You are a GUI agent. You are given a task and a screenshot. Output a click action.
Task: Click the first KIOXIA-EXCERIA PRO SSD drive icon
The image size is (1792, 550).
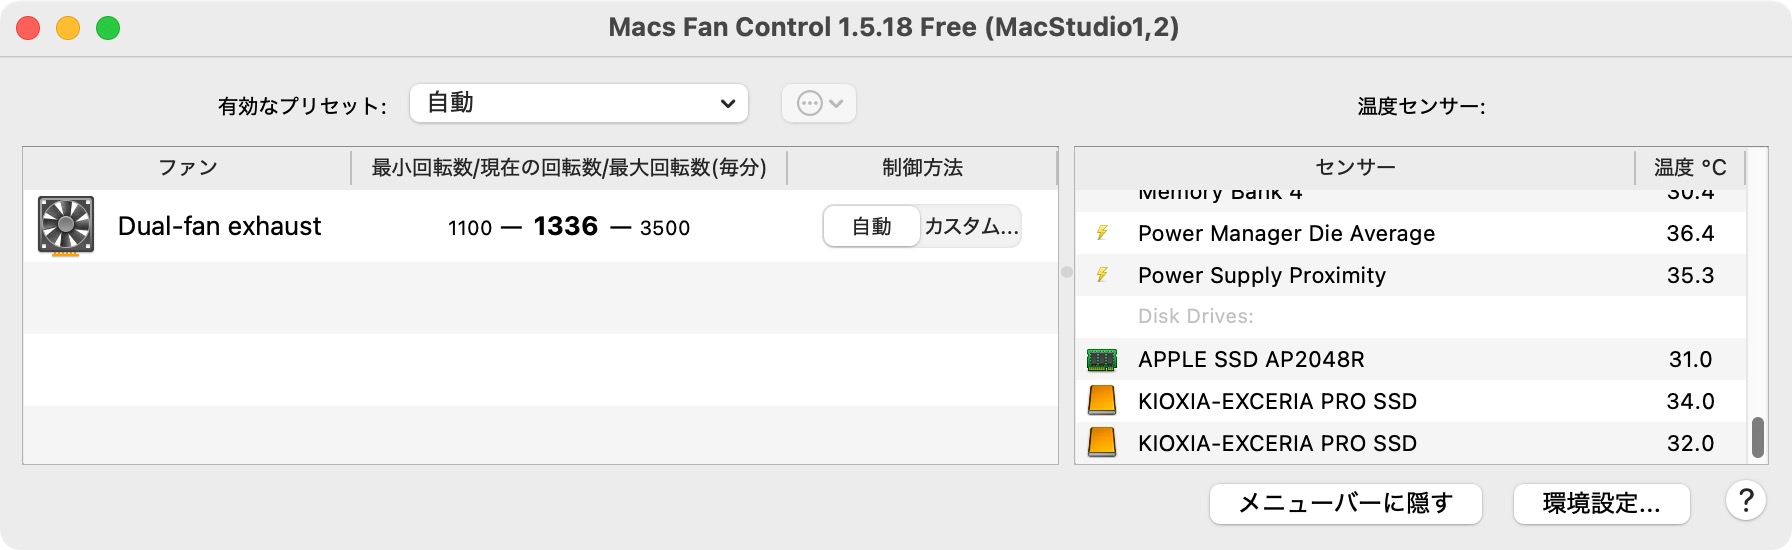[x=1102, y=401]
